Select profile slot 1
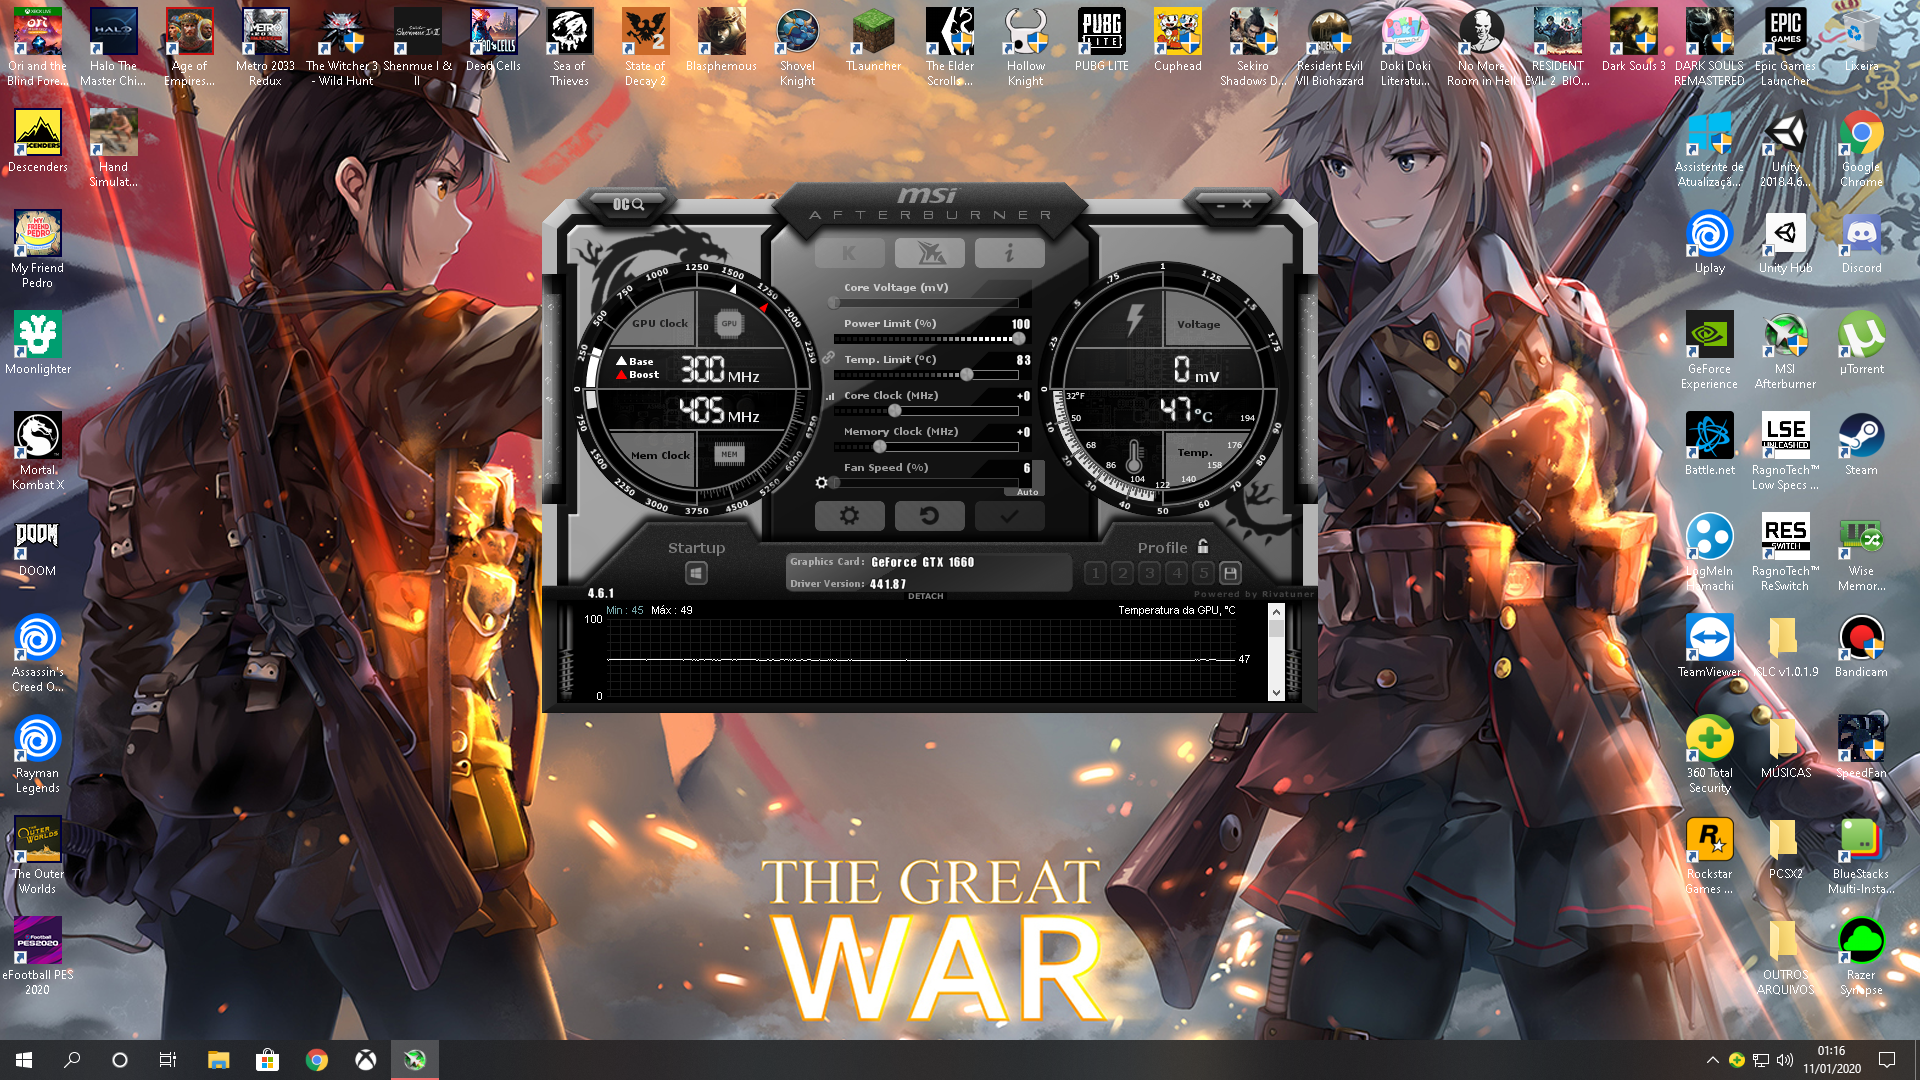This screenshot has height=1080, width=1920. pyautogui.click(x=1095, y=573)
